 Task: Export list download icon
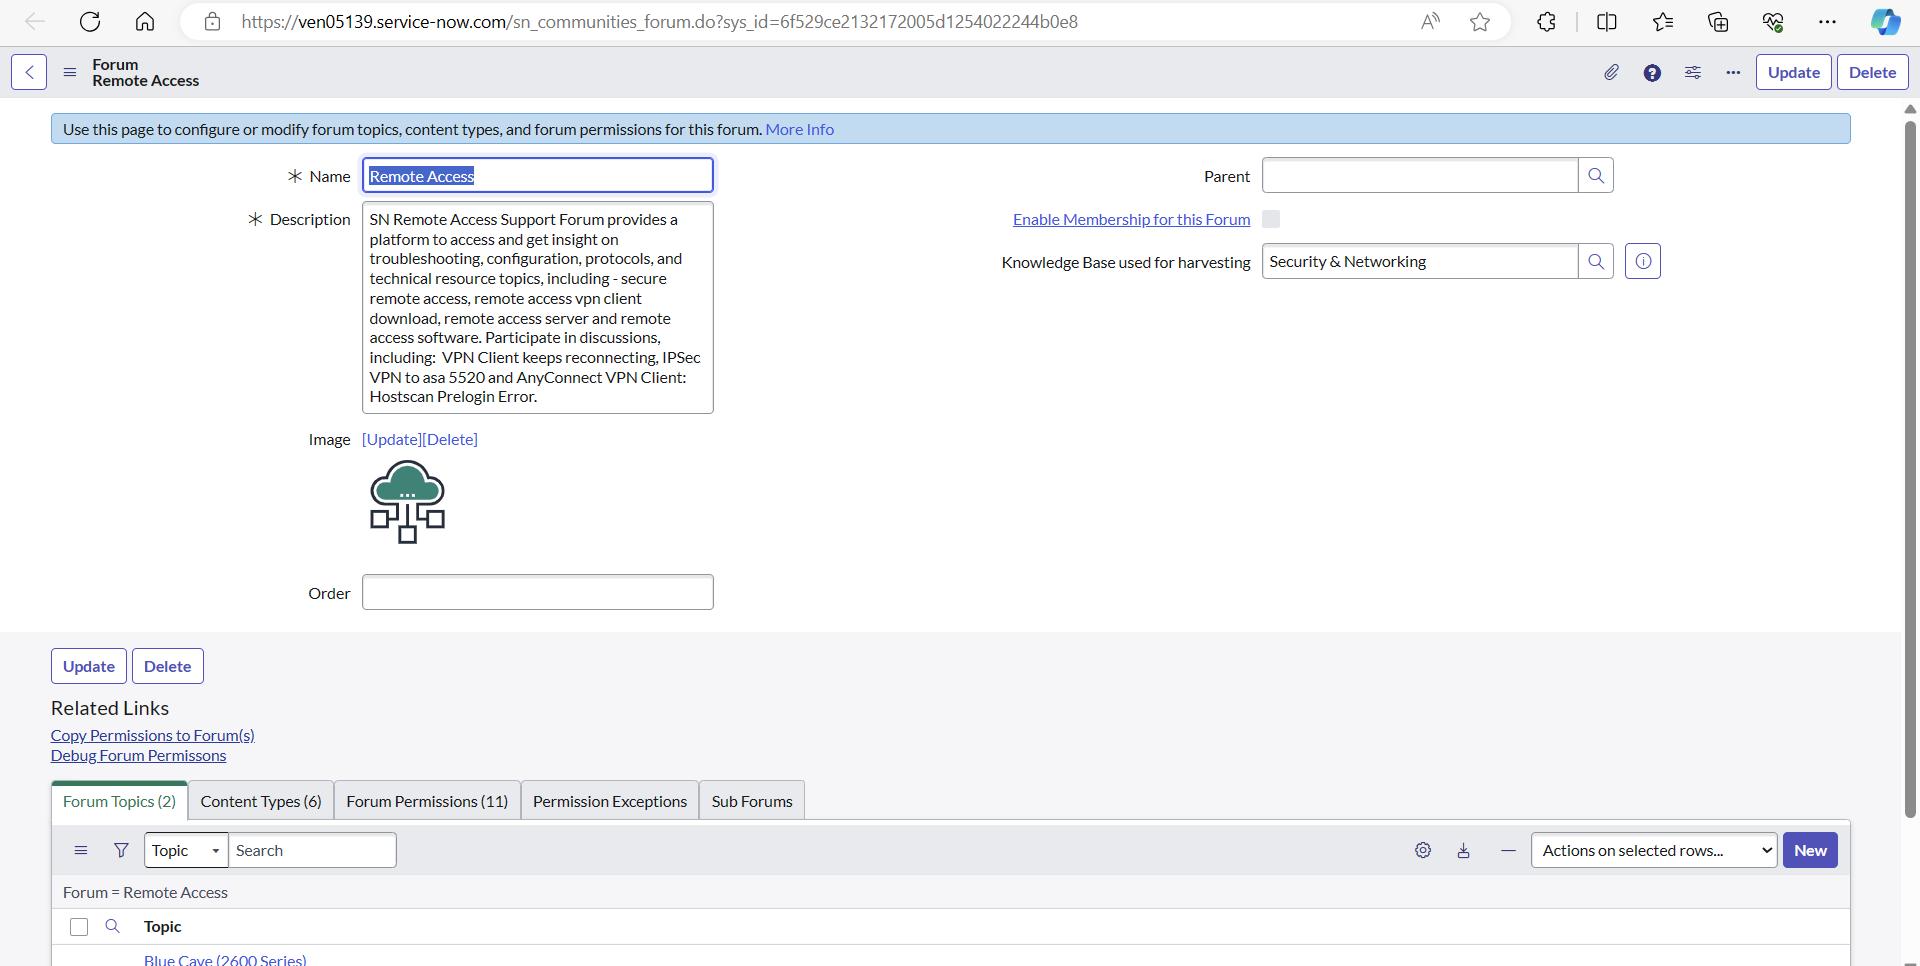coord(1463,850)
